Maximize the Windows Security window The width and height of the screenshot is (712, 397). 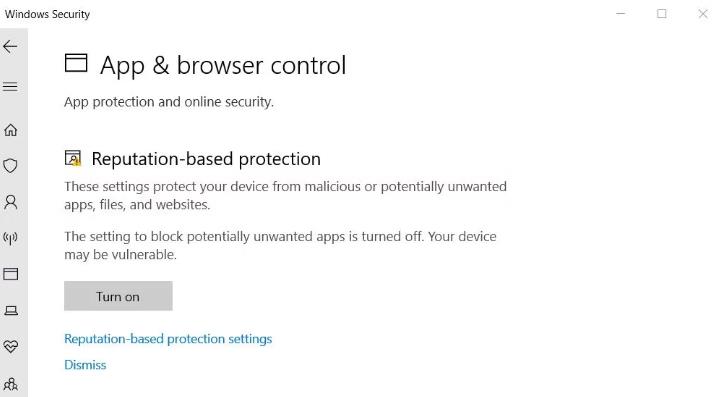662,14
